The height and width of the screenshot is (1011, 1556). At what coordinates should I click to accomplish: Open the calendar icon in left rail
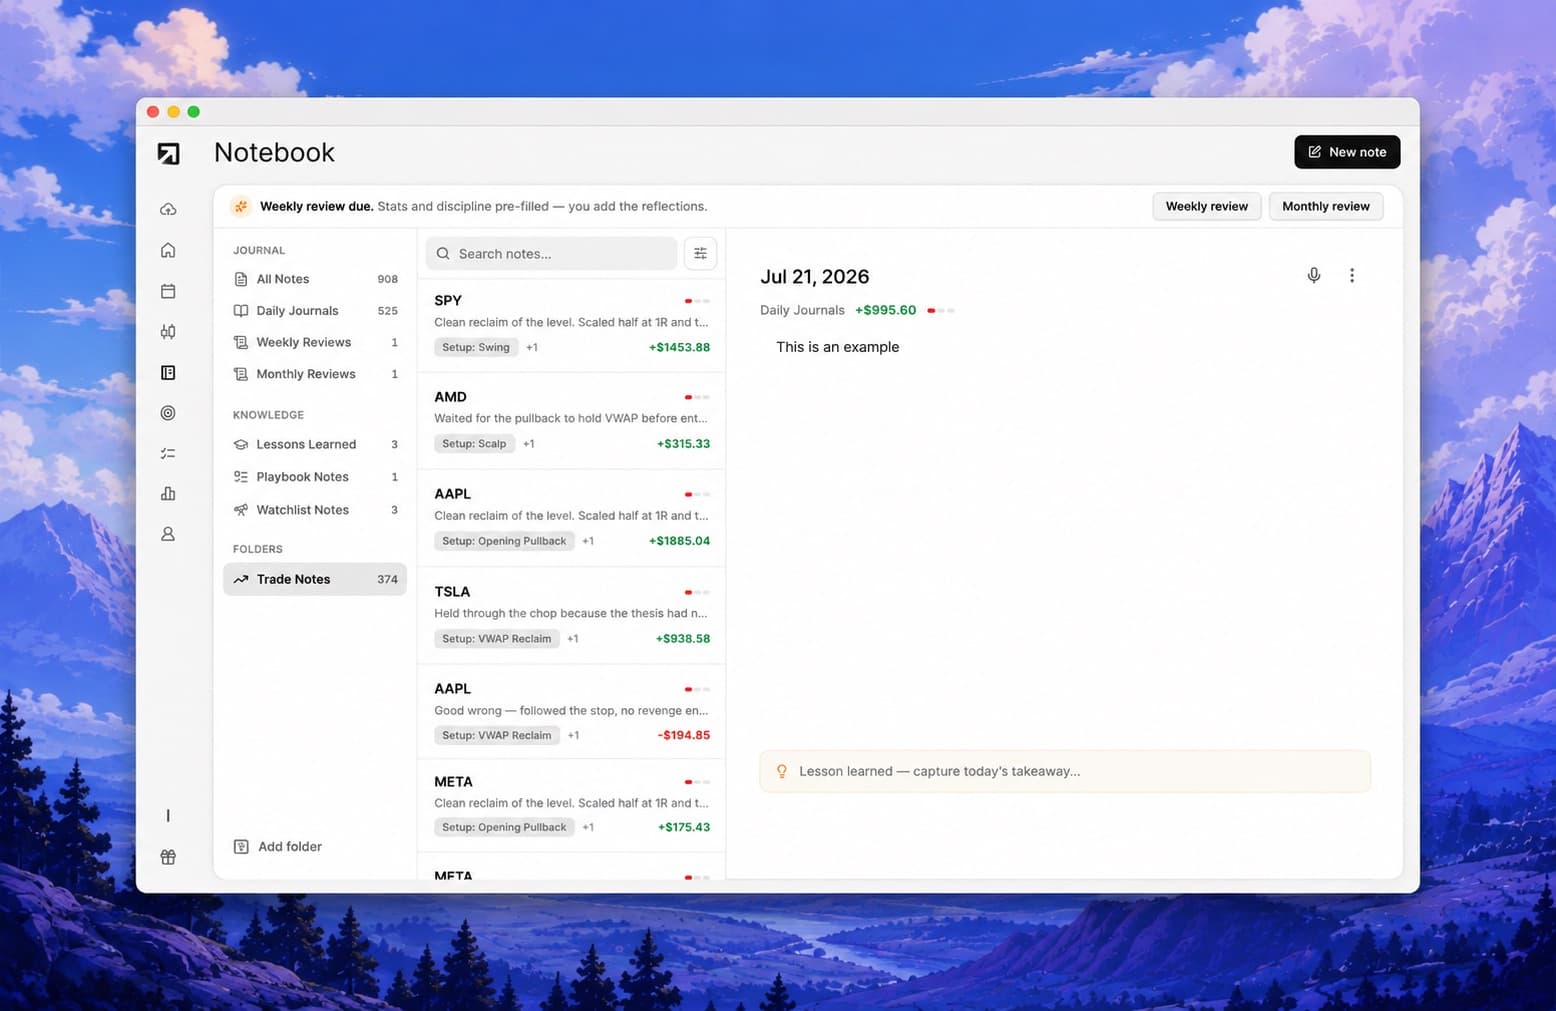(168, 291)
